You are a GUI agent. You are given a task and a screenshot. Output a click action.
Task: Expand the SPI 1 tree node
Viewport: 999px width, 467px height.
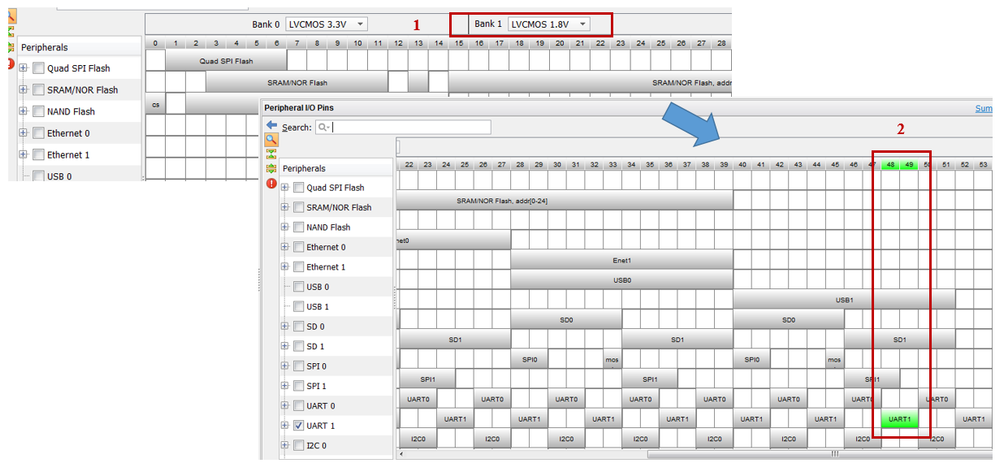[x=285, y=386]
